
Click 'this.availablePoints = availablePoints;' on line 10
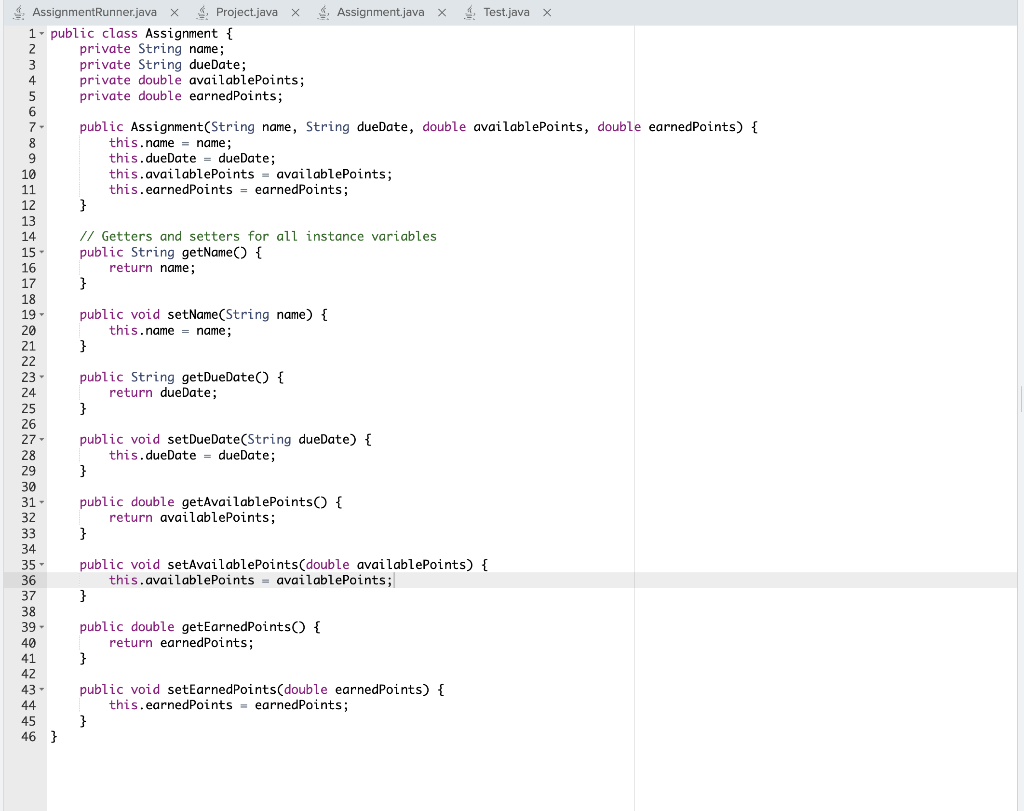pos(250,174)
